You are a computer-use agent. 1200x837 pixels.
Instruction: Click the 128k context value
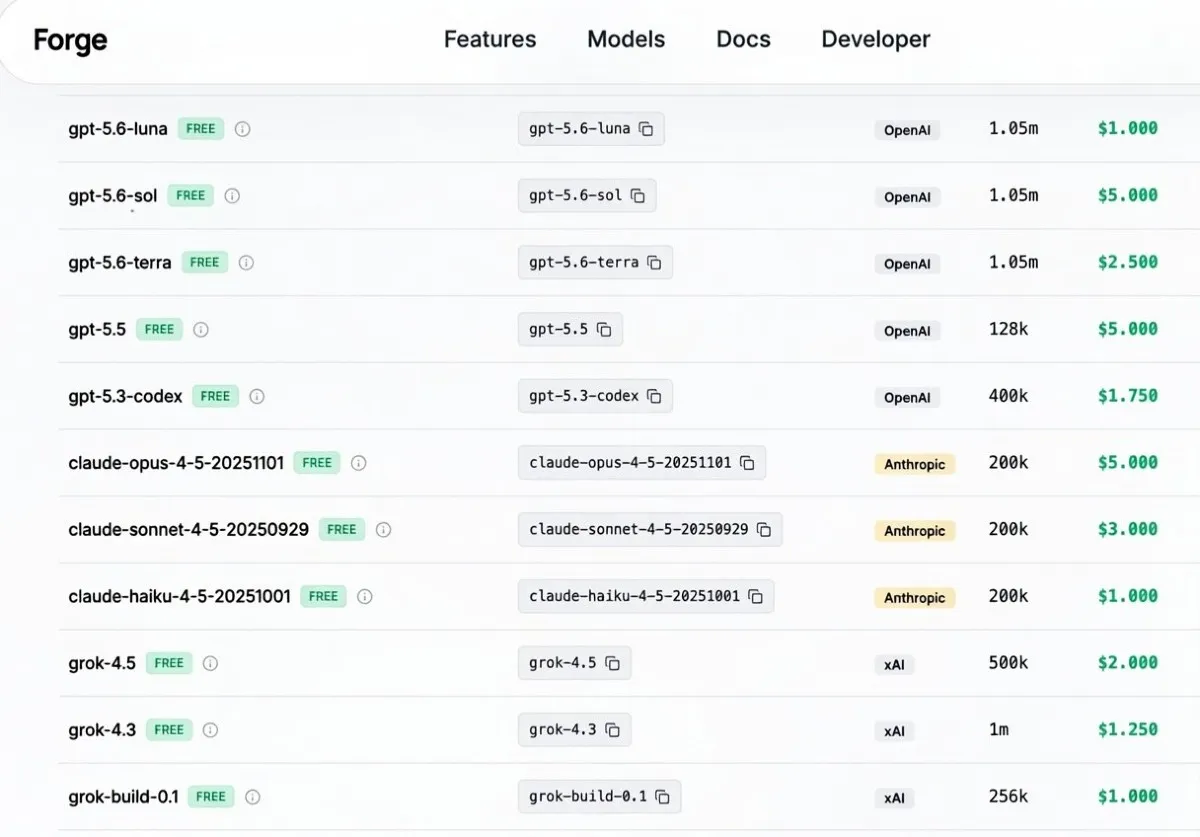click(1008, 329)
